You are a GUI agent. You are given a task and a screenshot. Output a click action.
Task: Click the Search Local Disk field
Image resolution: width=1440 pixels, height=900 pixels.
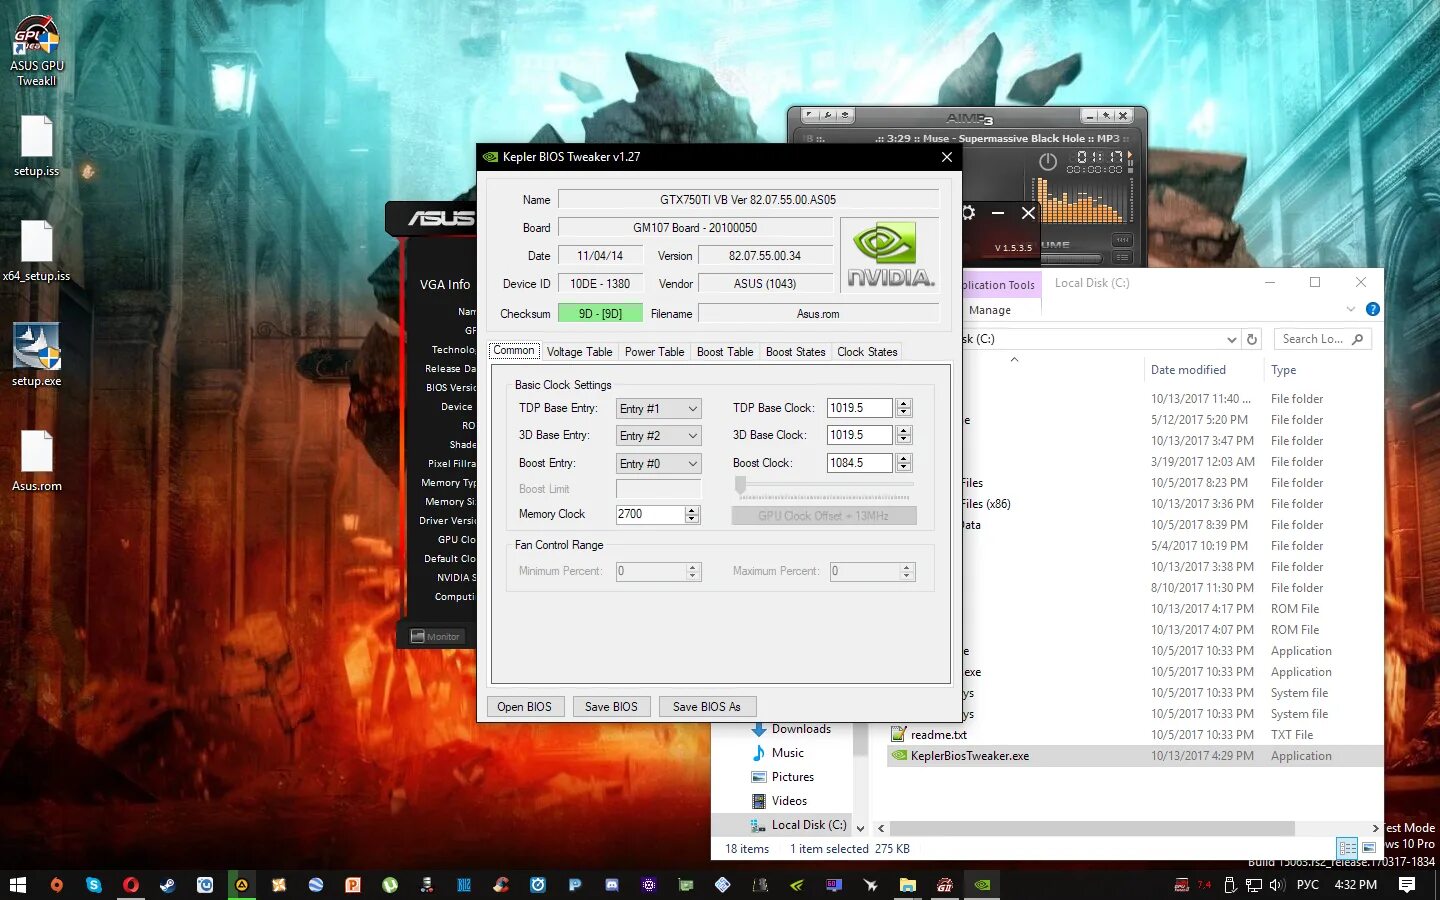tap(1322, 339)
